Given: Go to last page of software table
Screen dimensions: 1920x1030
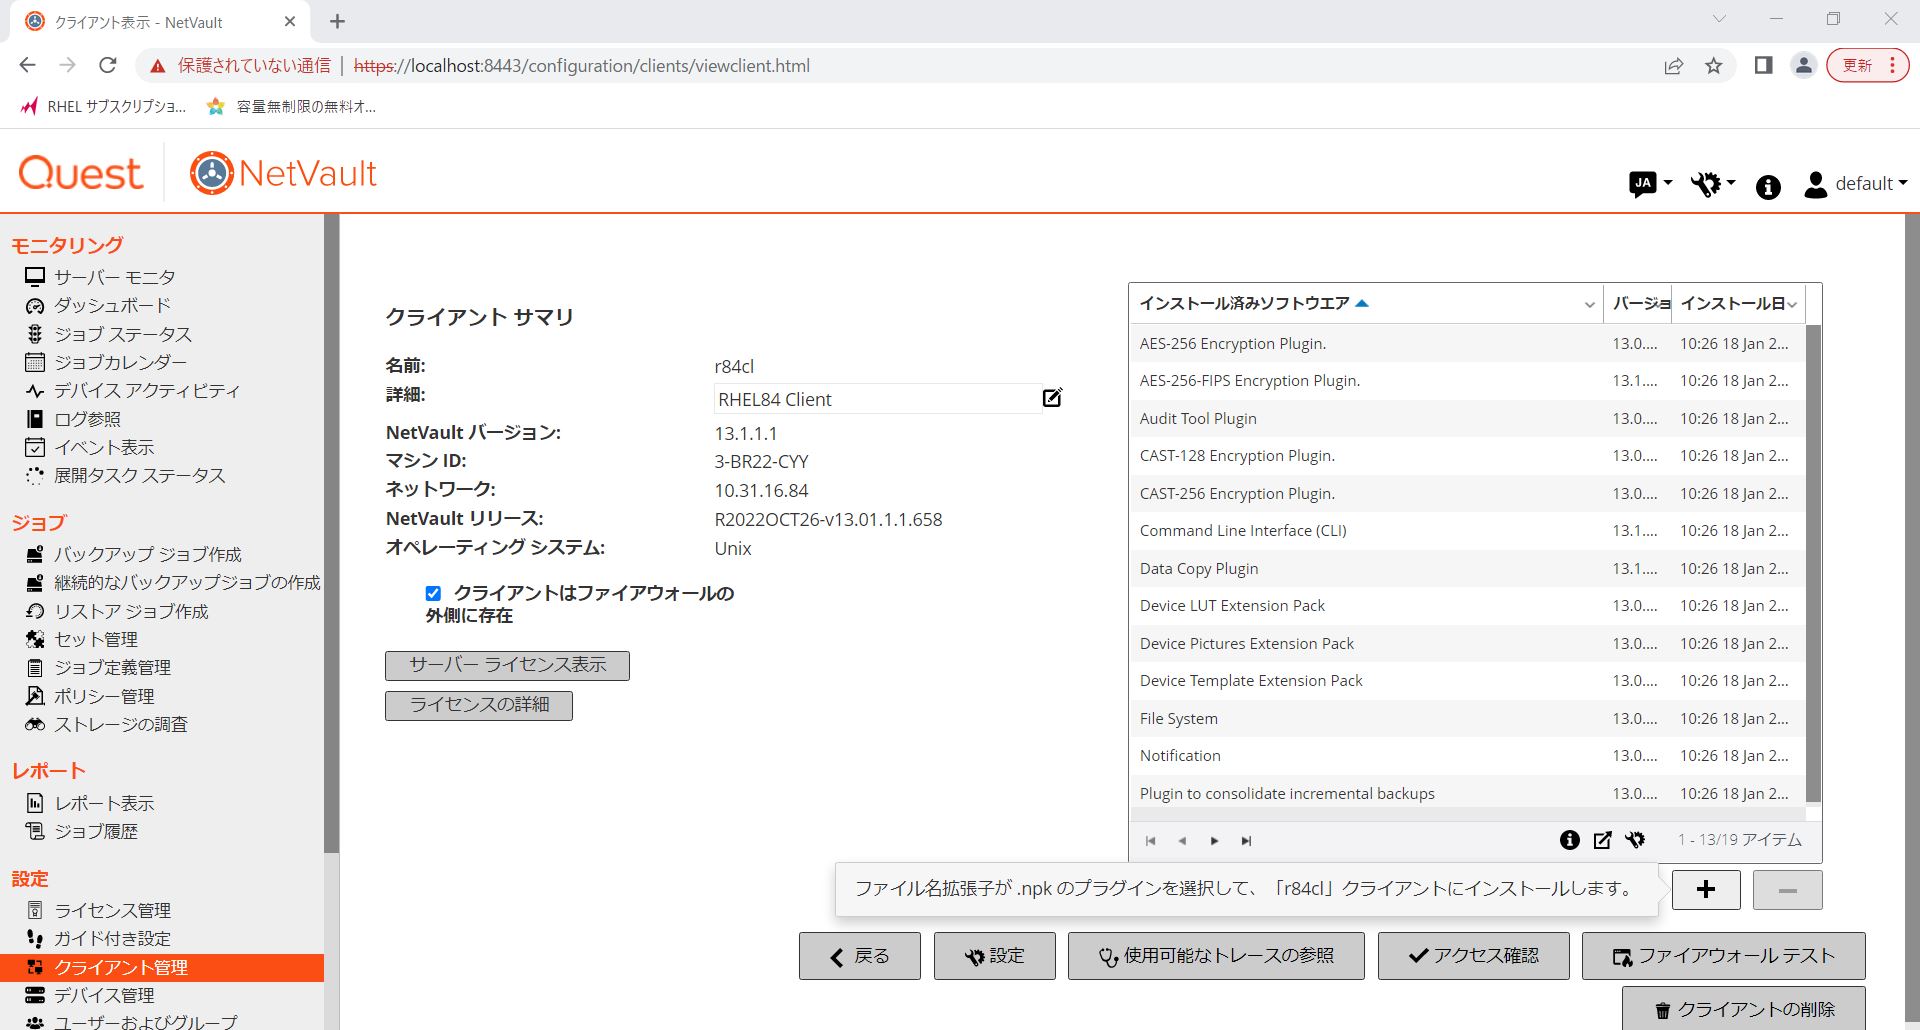Looking at the screenshot, I should point(1246,841).
